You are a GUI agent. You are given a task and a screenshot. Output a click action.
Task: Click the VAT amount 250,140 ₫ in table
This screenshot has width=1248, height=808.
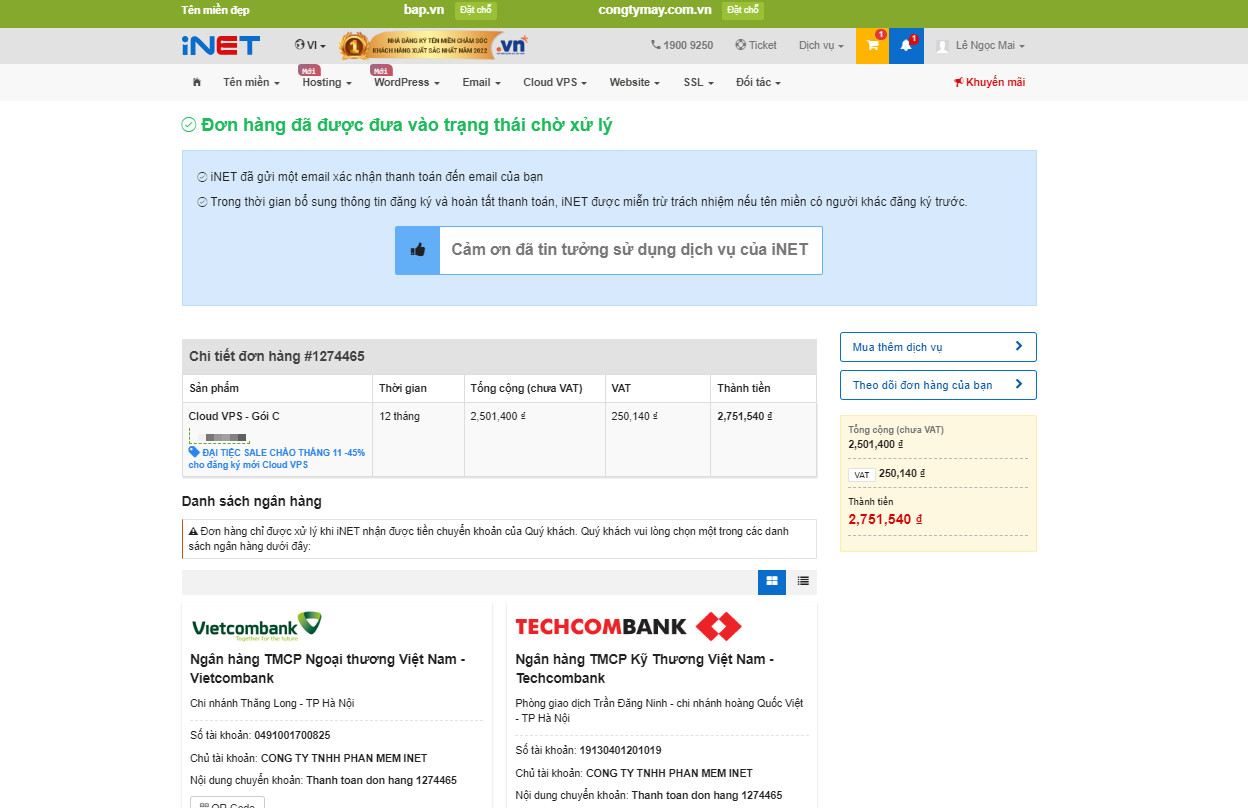tap(636, 416)
